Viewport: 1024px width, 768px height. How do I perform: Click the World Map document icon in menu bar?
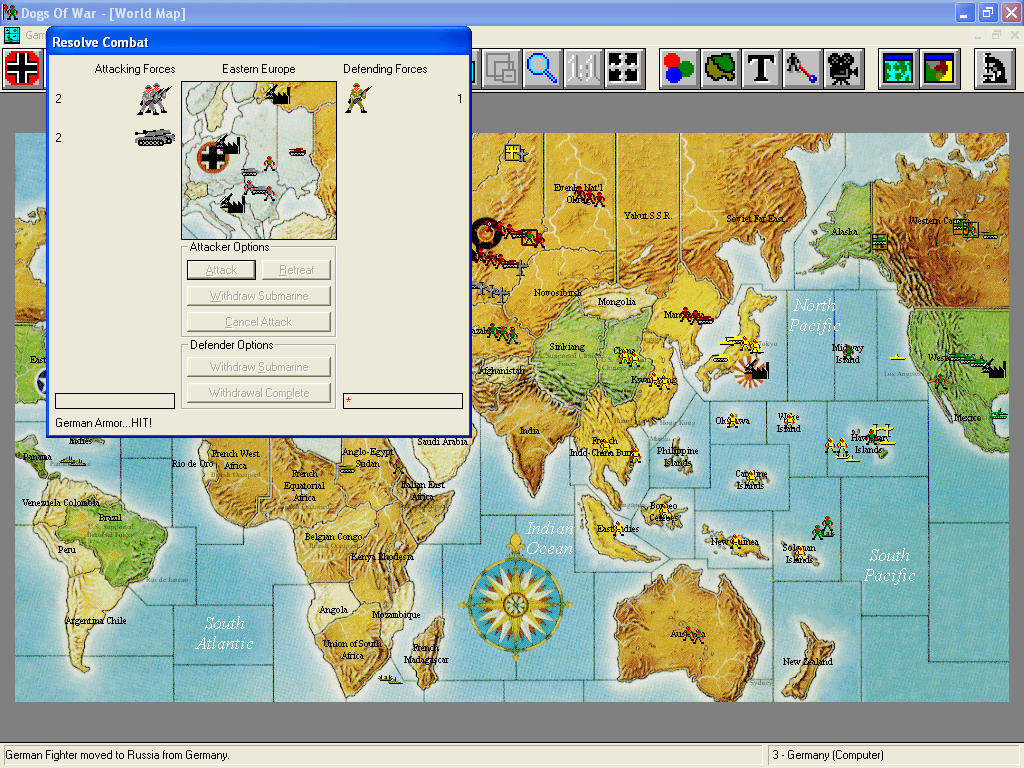12,35
